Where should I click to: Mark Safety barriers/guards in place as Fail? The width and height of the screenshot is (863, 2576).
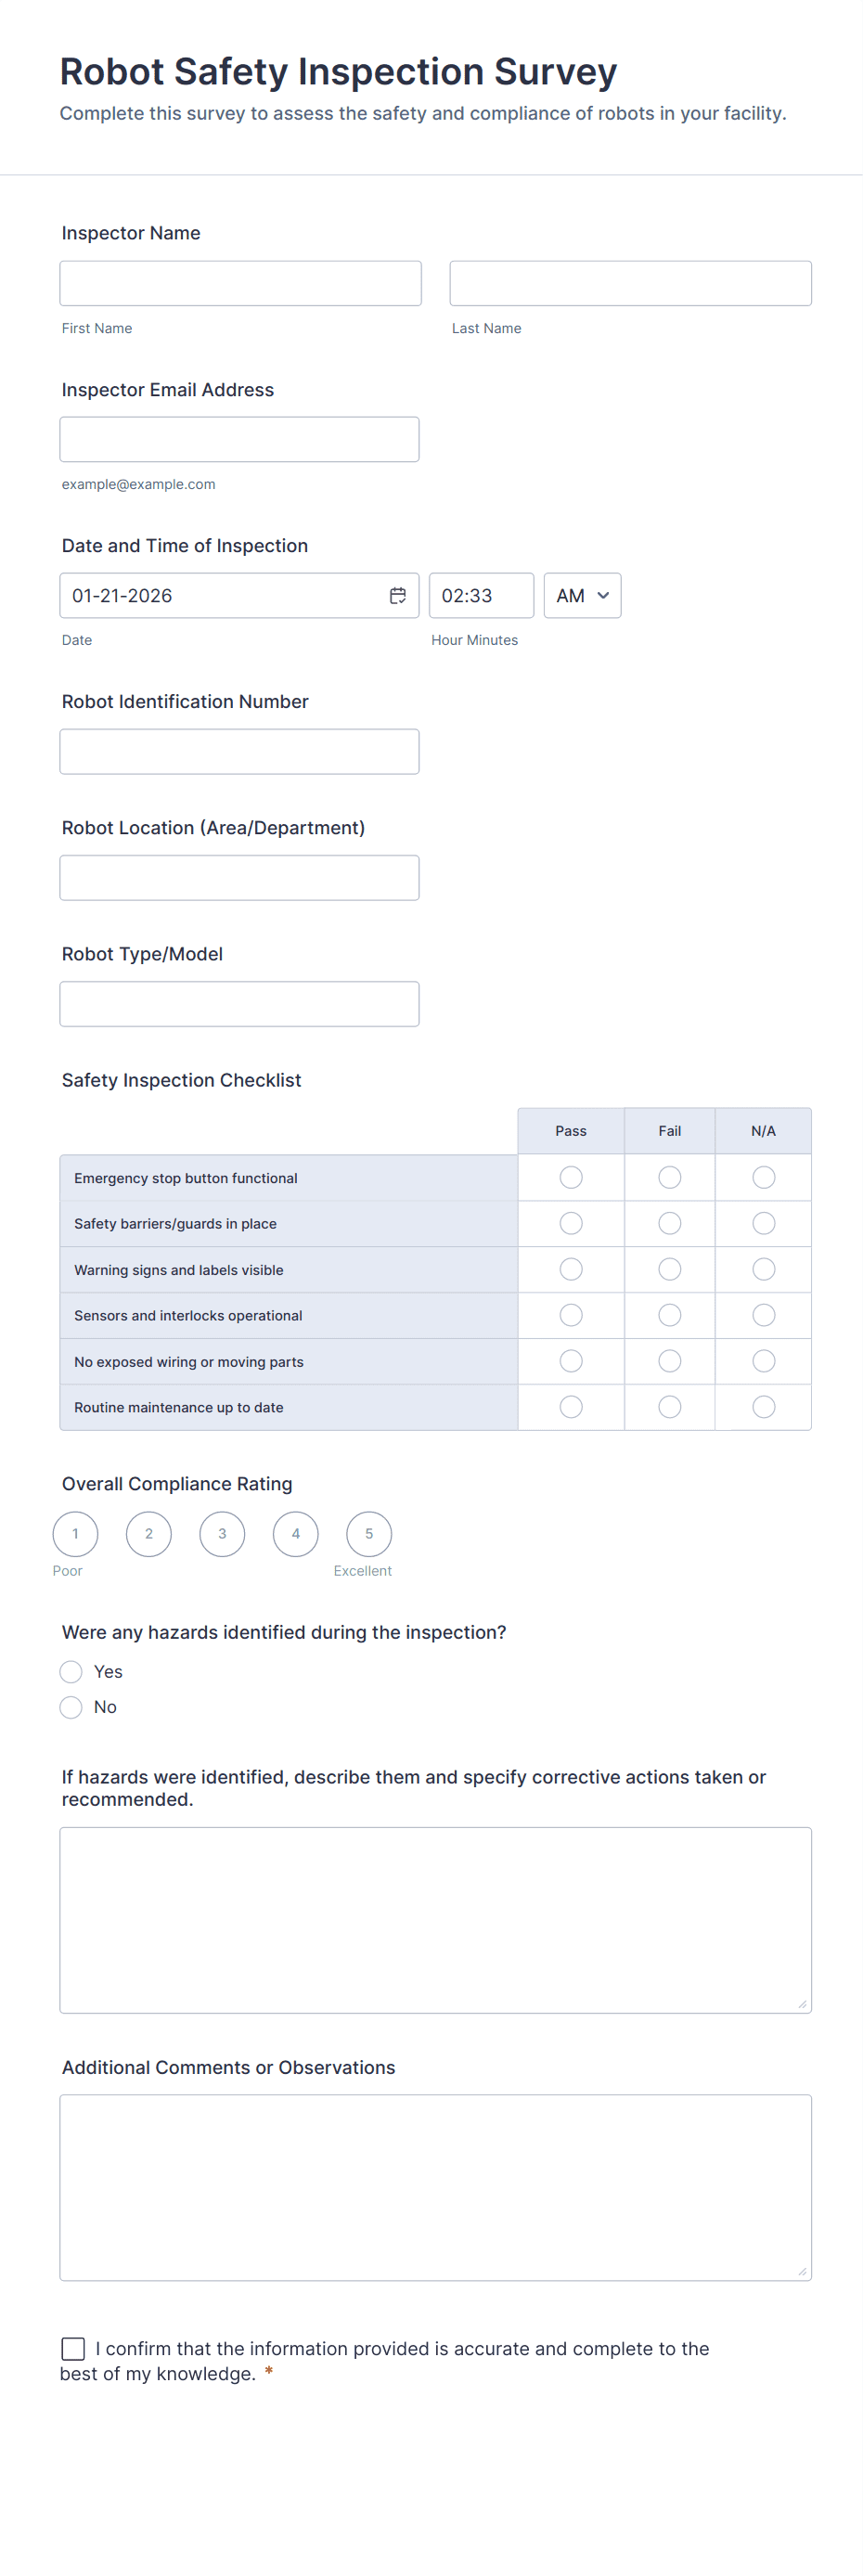coord(670,1224)
